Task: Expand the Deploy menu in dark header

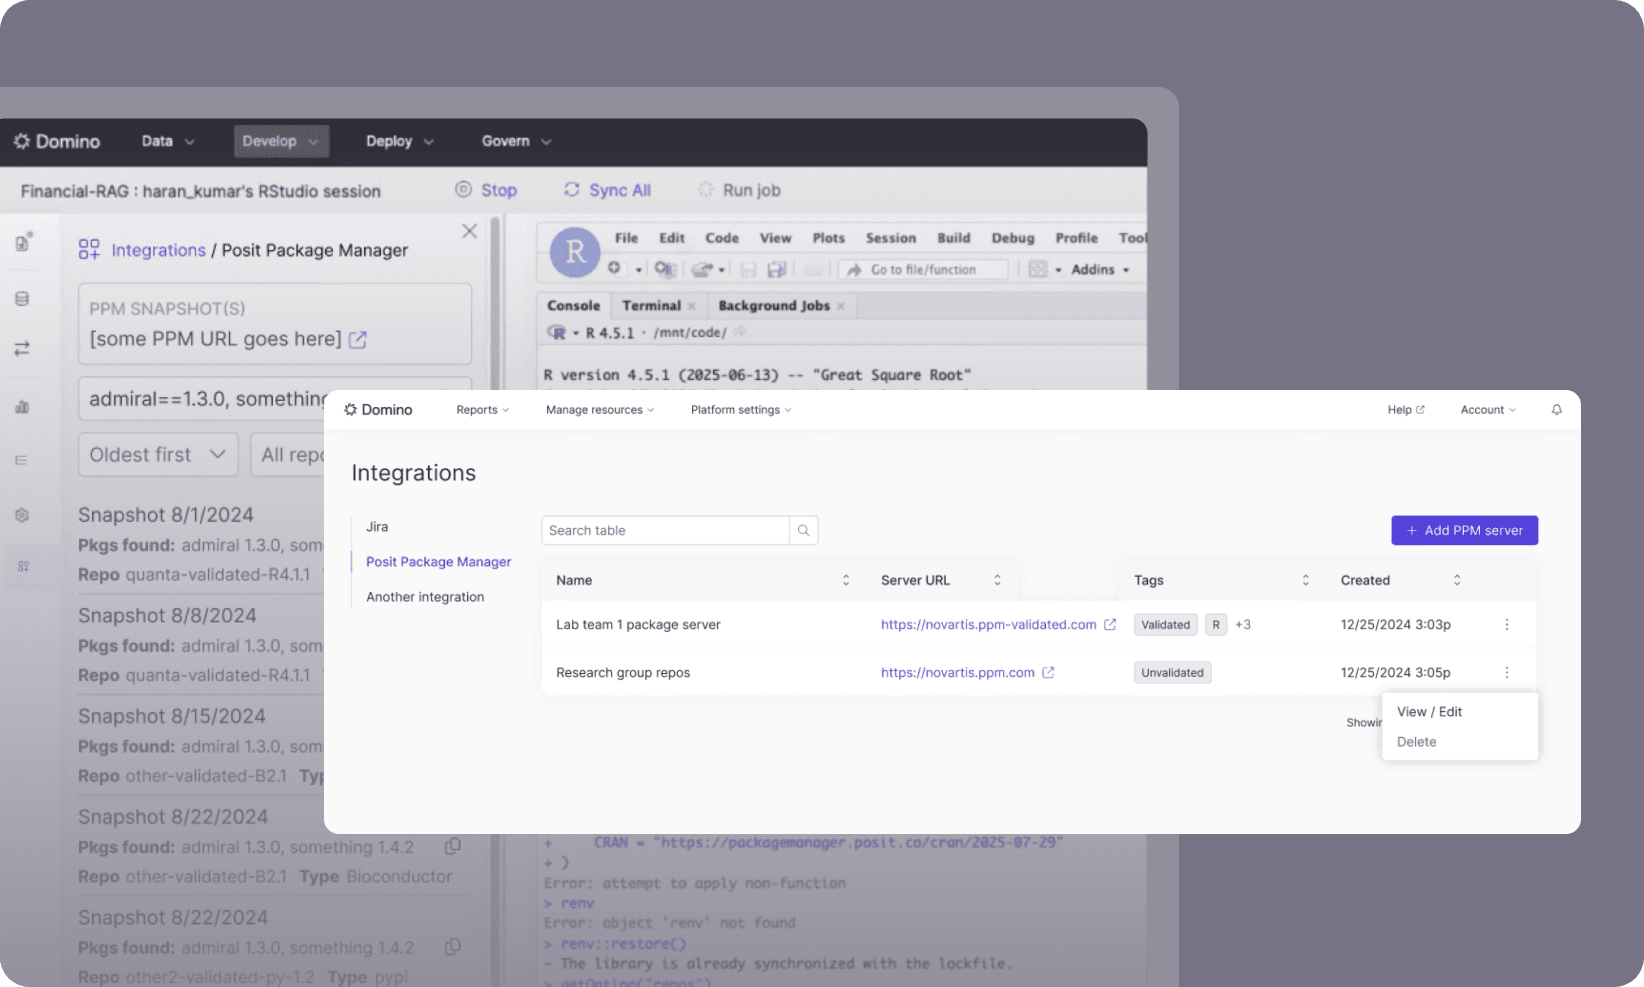Action: 400,142
